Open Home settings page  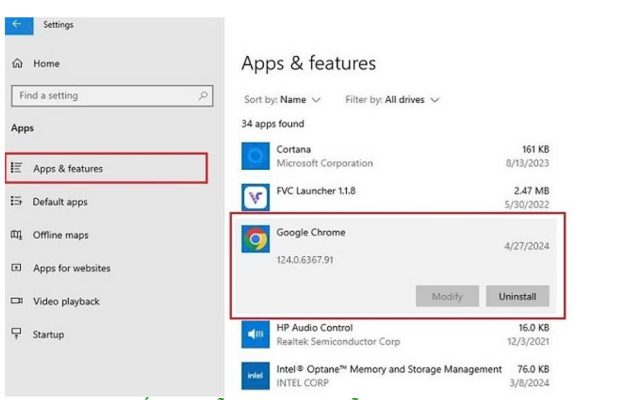[47, 63]
